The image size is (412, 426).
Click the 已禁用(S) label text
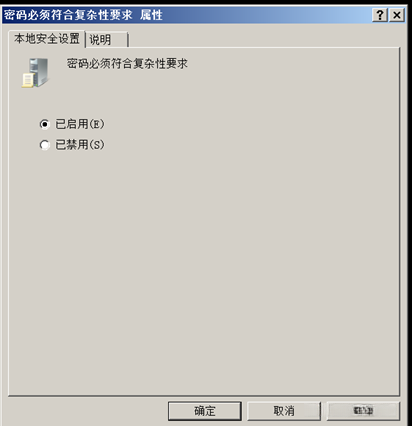pos(80,145)
